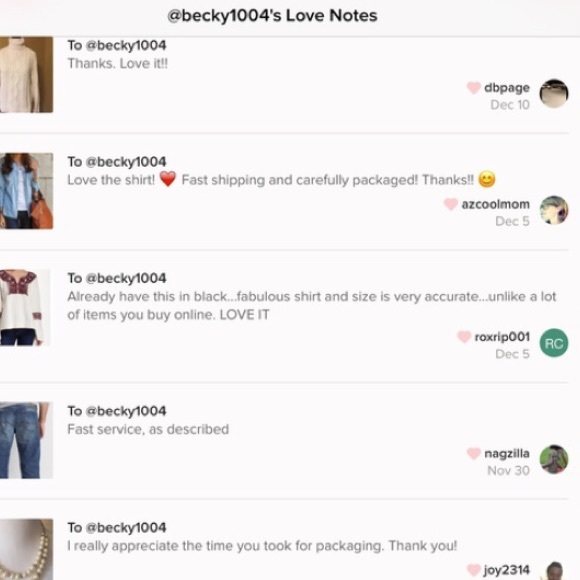Open azcoolmom's profile avatar
This screenshot has height=580, width=580.
pos(554,210)
